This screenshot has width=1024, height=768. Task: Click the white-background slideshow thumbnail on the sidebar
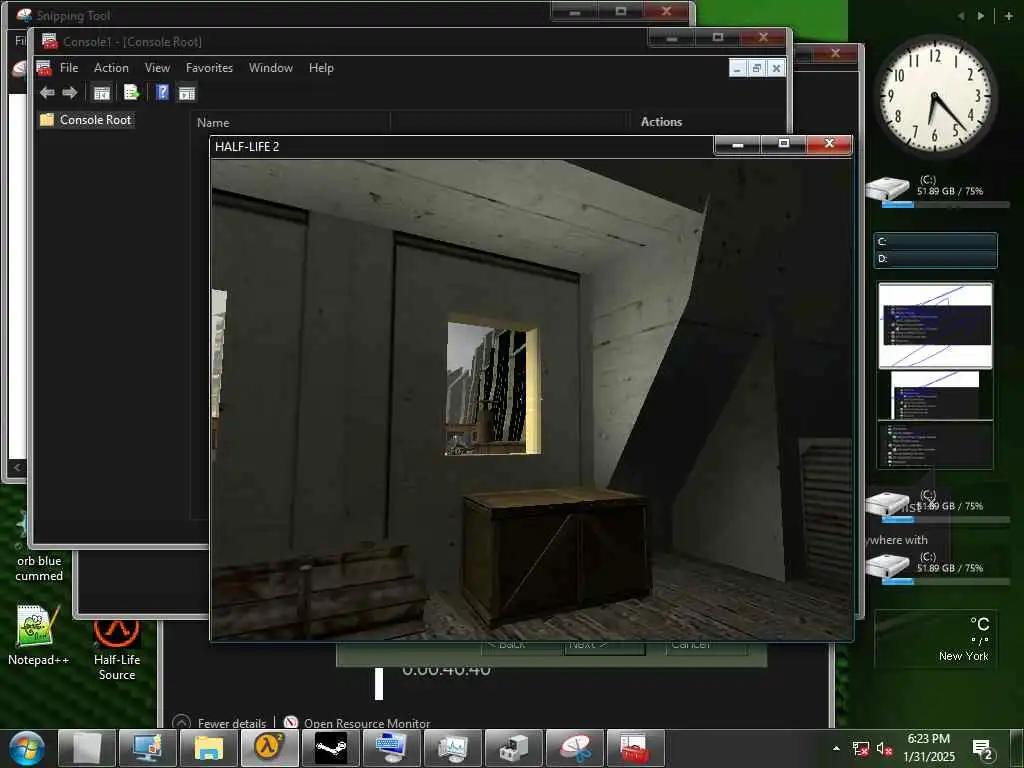935,325
